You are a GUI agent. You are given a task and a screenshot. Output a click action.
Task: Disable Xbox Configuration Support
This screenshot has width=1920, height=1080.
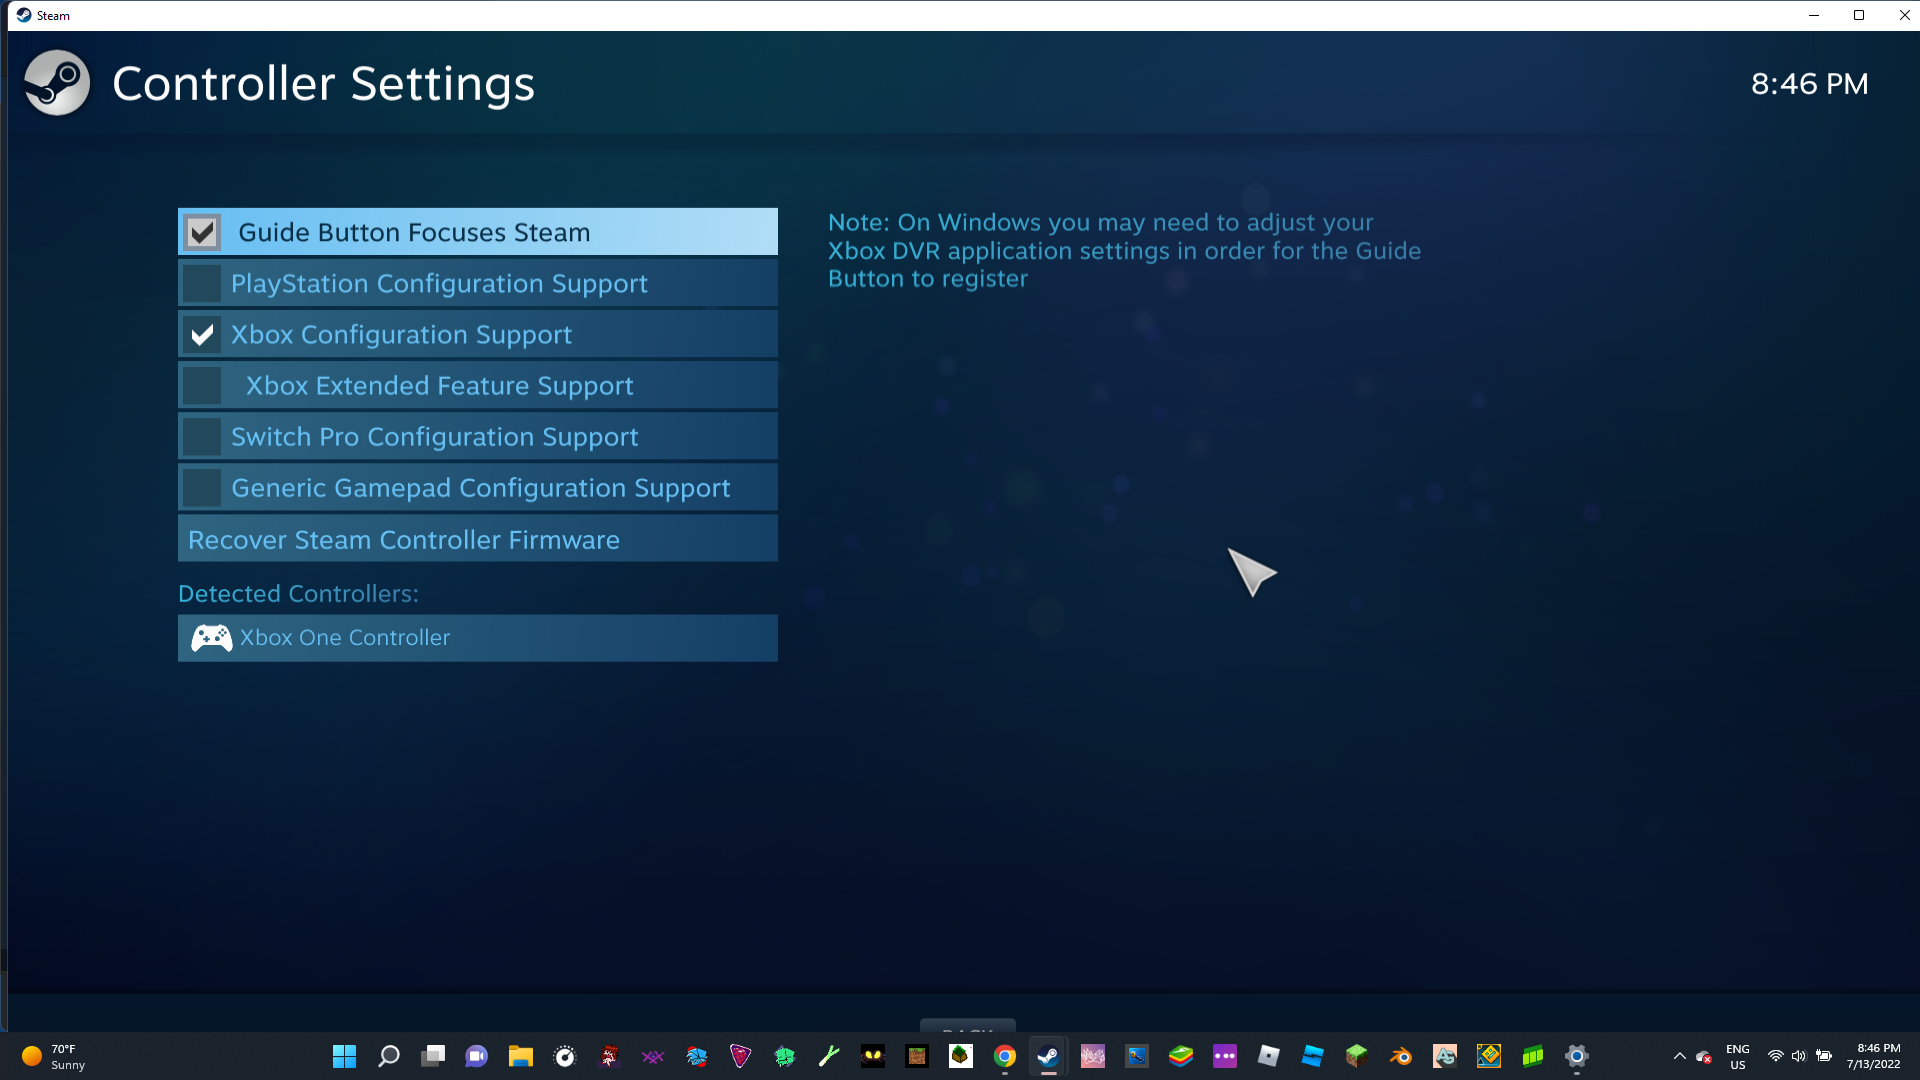(202, 335)
